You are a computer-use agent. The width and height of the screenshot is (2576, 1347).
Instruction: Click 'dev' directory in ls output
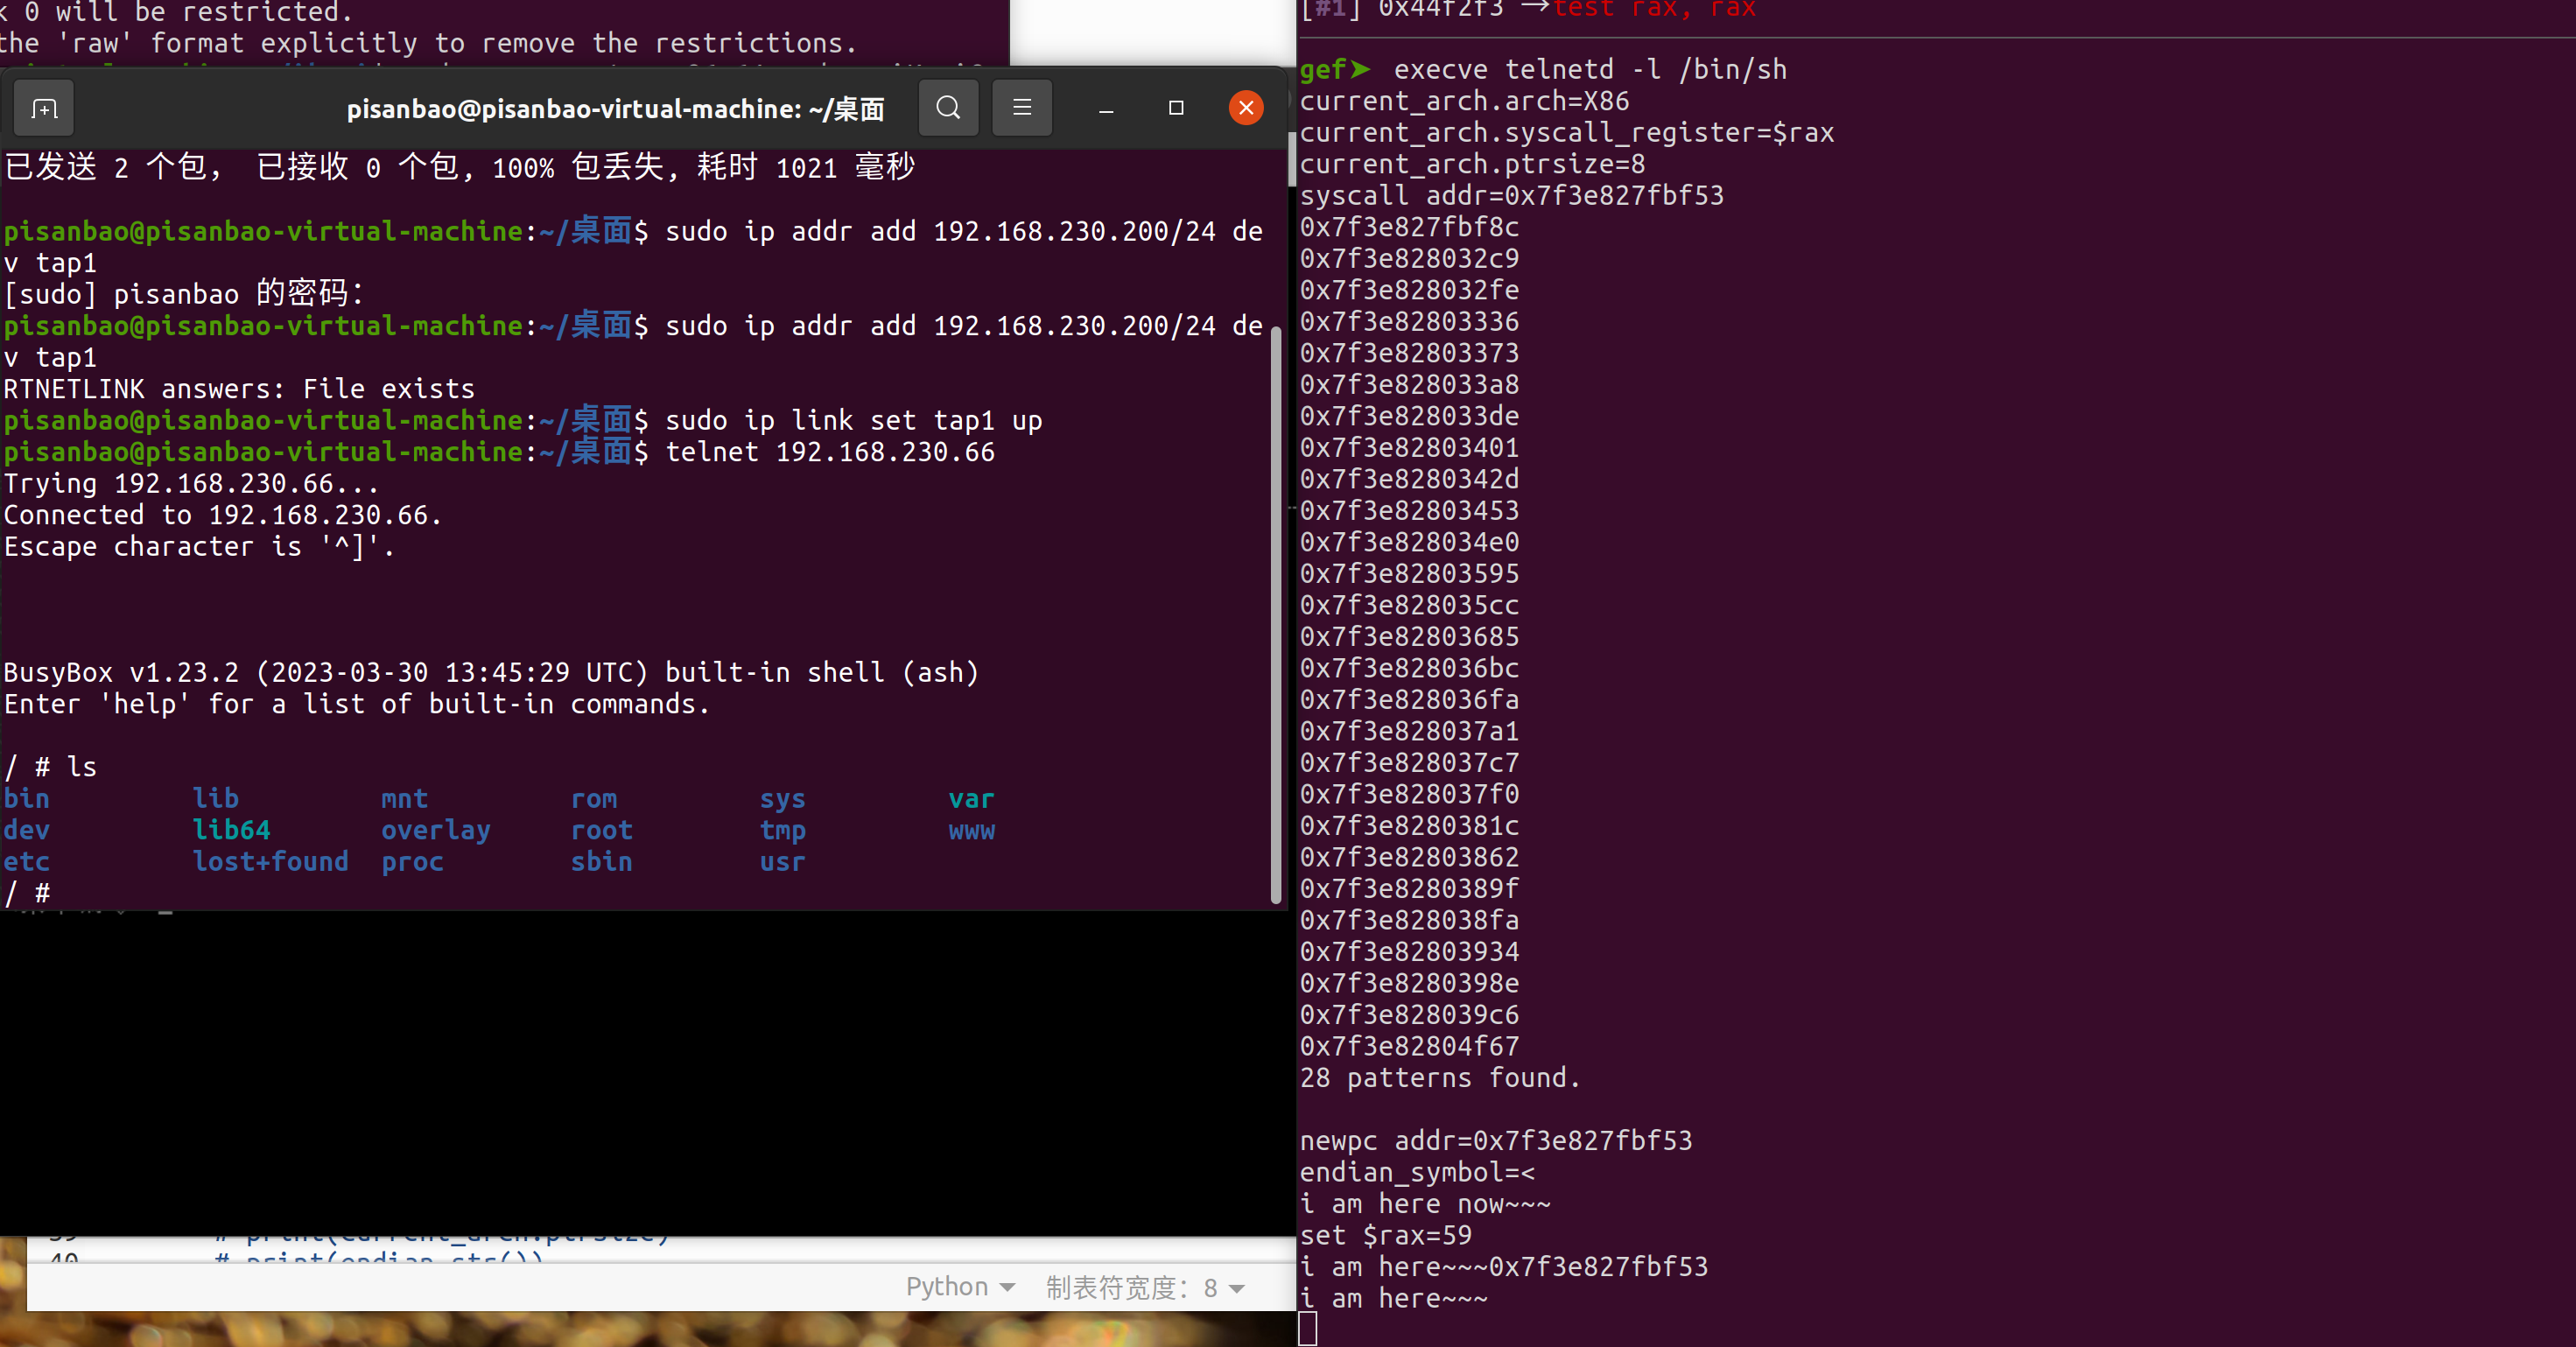26,830
